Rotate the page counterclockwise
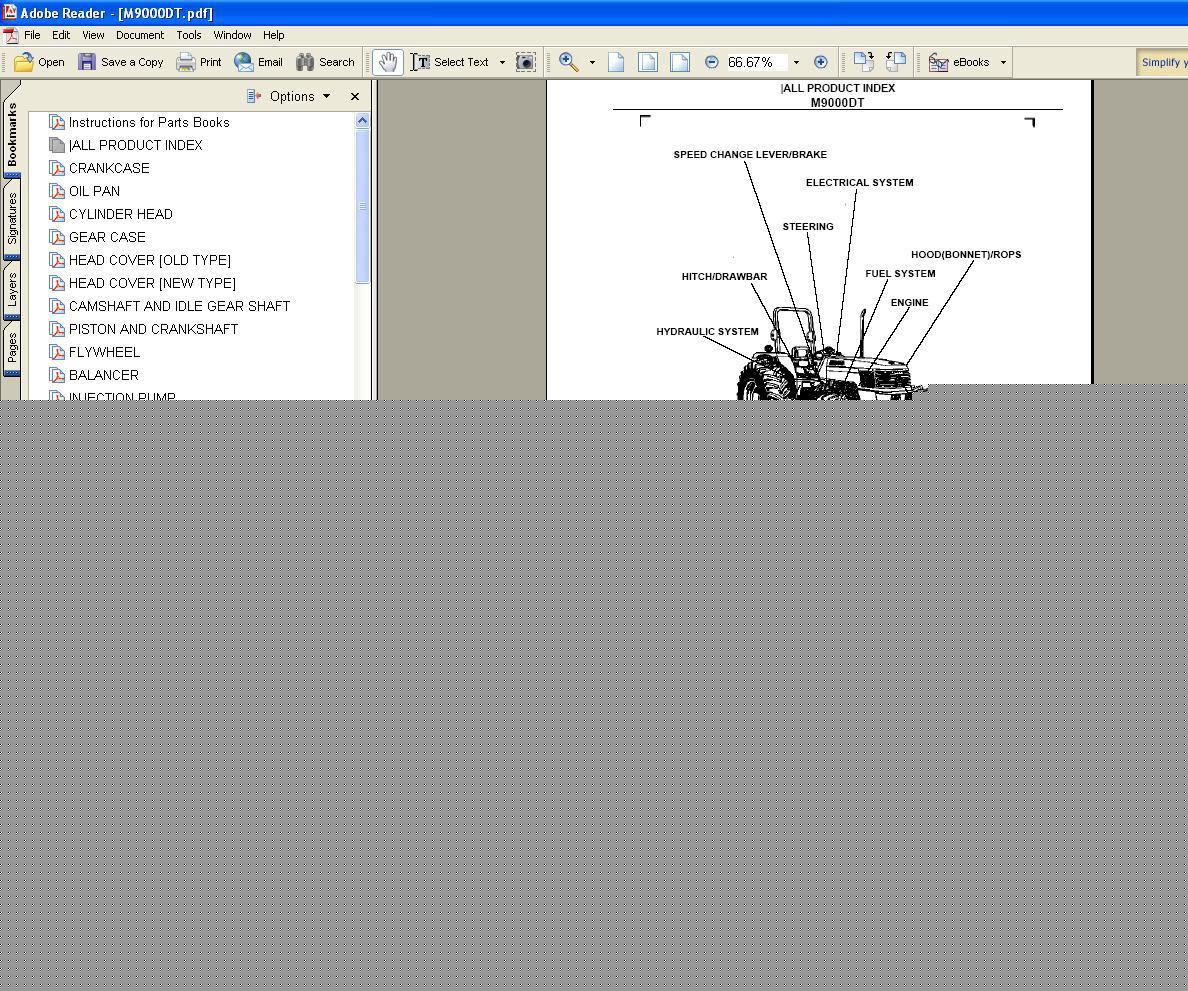 point(896,62)
